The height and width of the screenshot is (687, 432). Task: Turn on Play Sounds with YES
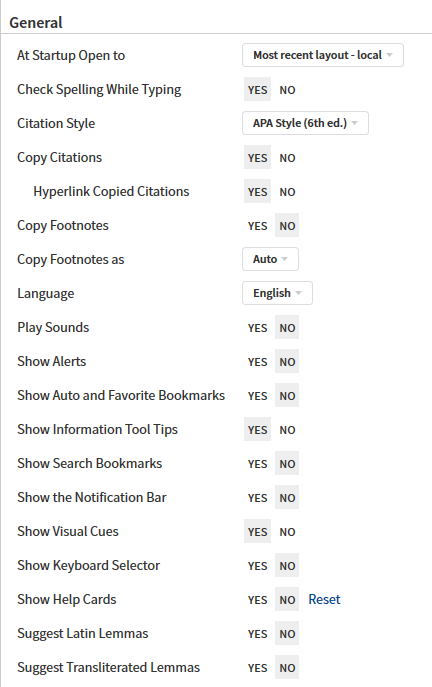[x=257, y=328]
